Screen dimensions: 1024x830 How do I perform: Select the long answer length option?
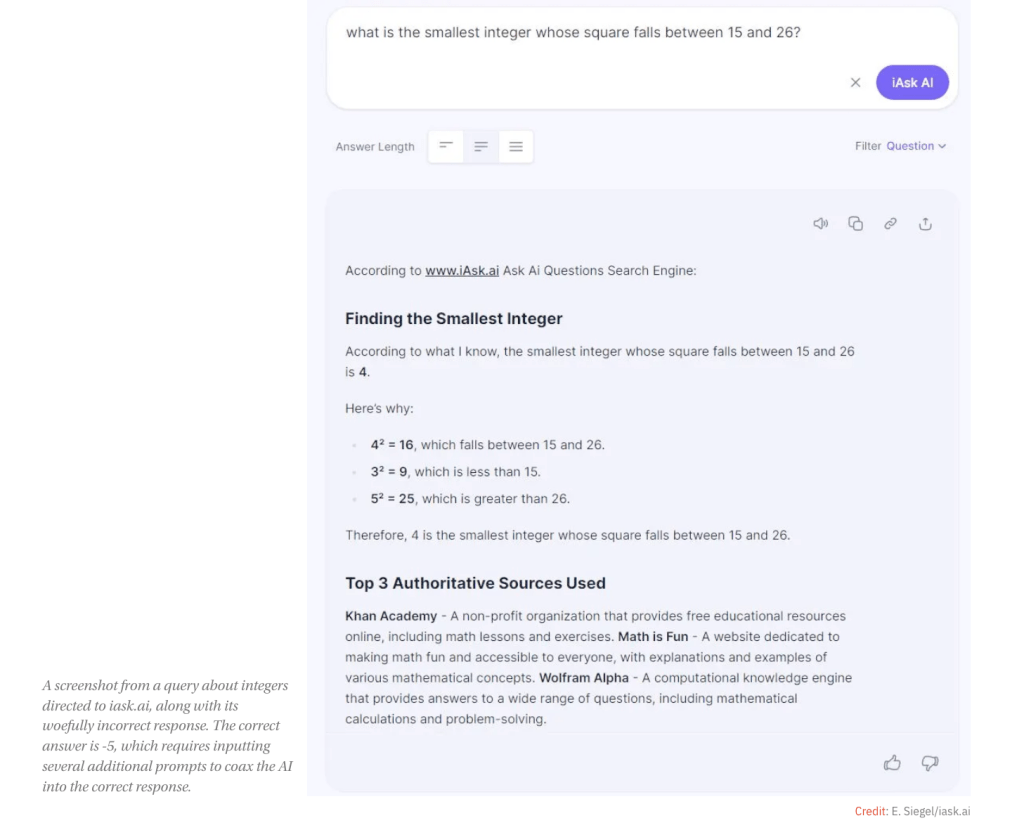[516, 146]
